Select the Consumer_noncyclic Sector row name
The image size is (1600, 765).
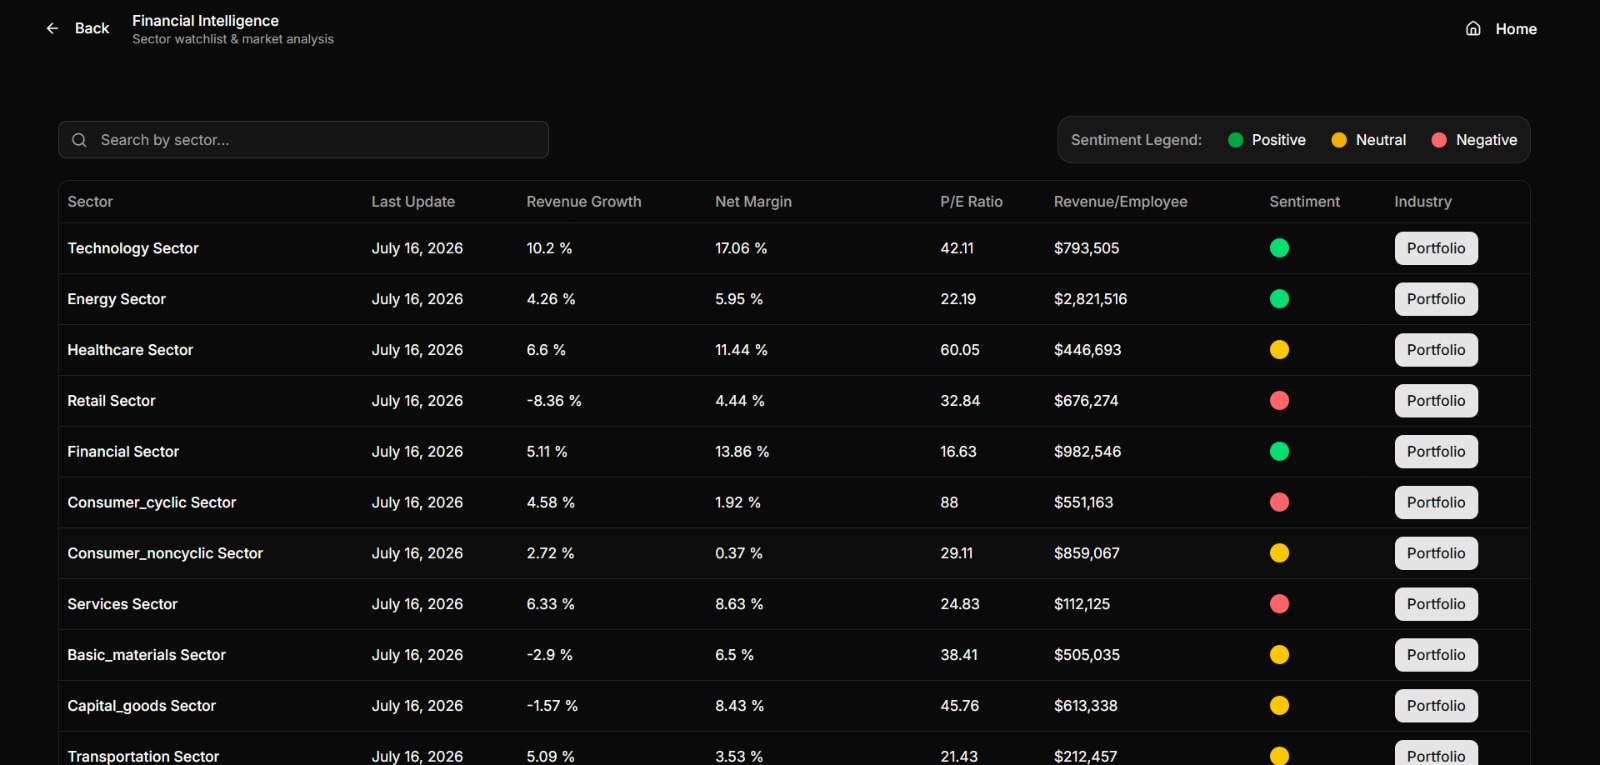tap(165, 553)
